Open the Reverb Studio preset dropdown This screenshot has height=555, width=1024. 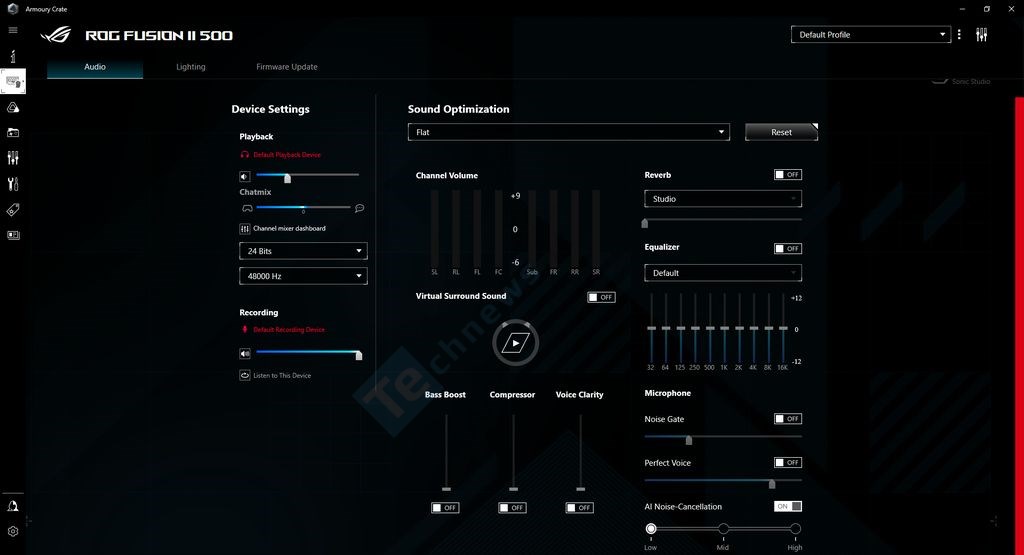click(x=723, y=198)
